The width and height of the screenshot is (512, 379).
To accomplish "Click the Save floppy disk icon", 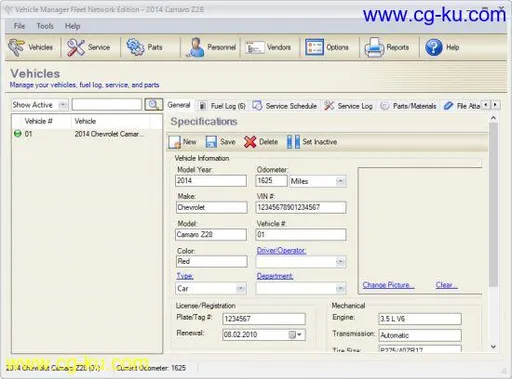I will tap(211, 142).
